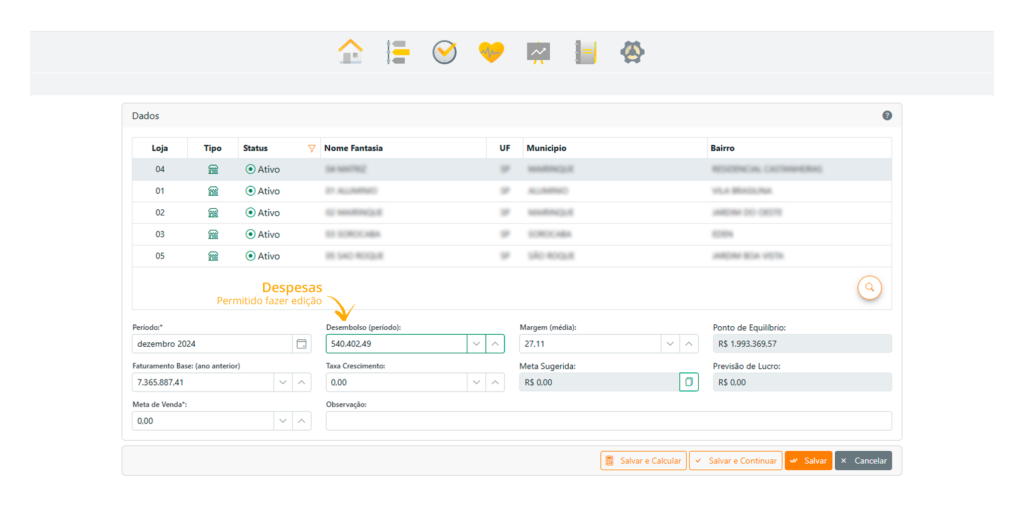This screenshot has height=523, width=1024.
Task: Open the gear settings icon
Action: tap(632, 52)
